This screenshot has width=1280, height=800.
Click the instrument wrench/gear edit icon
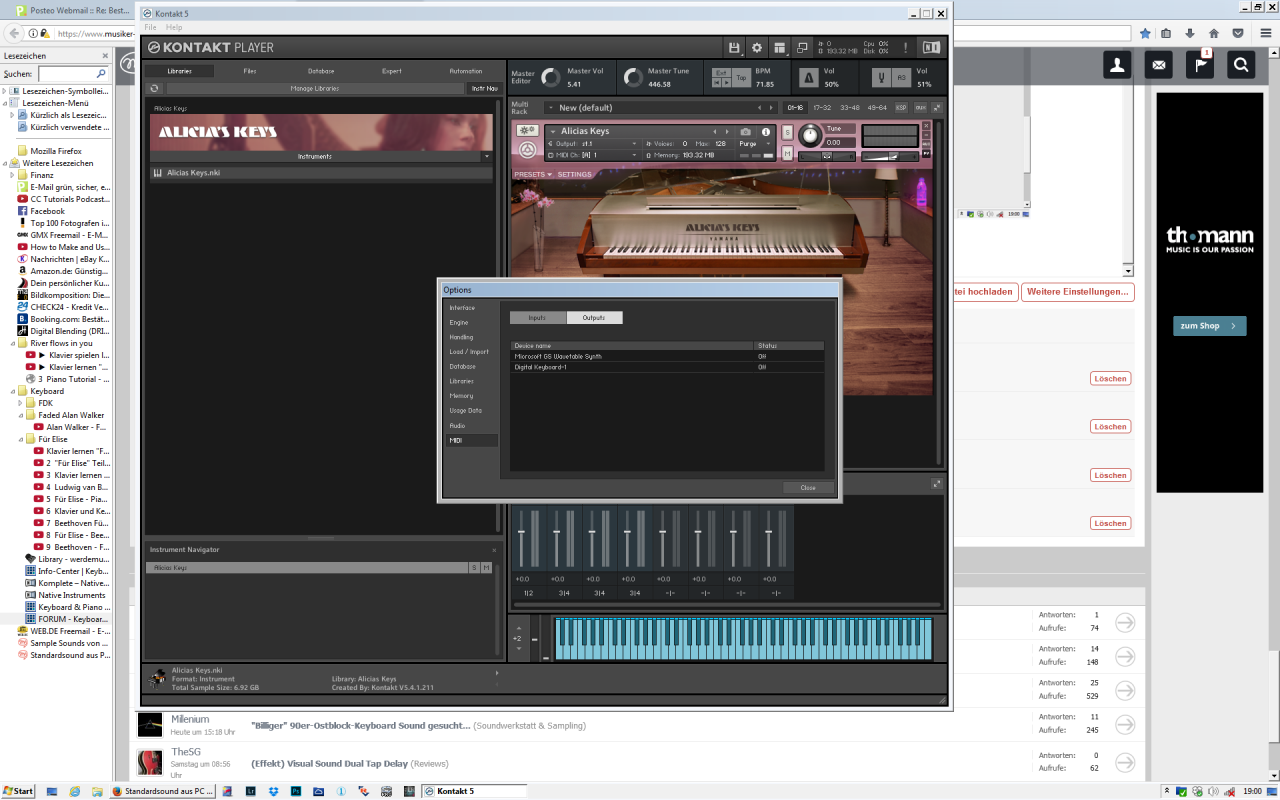coord(527,131)
